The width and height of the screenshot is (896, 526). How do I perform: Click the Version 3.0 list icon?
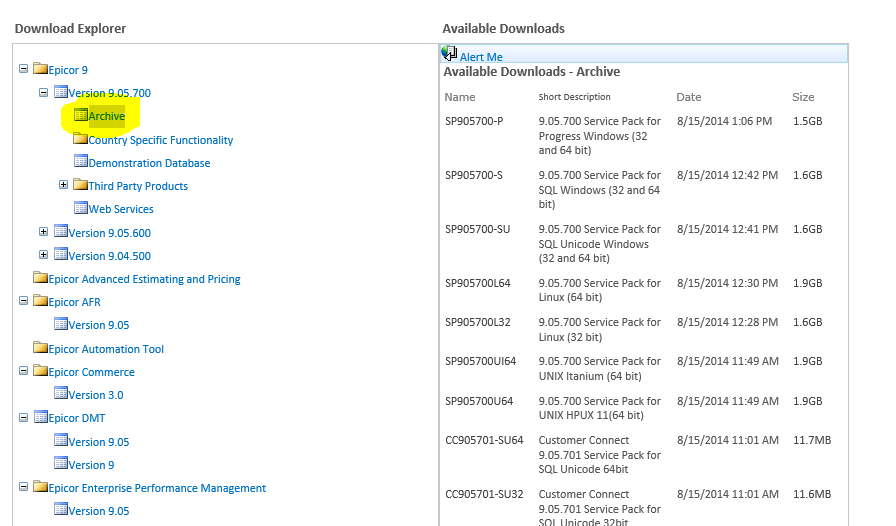click(61, 393)
